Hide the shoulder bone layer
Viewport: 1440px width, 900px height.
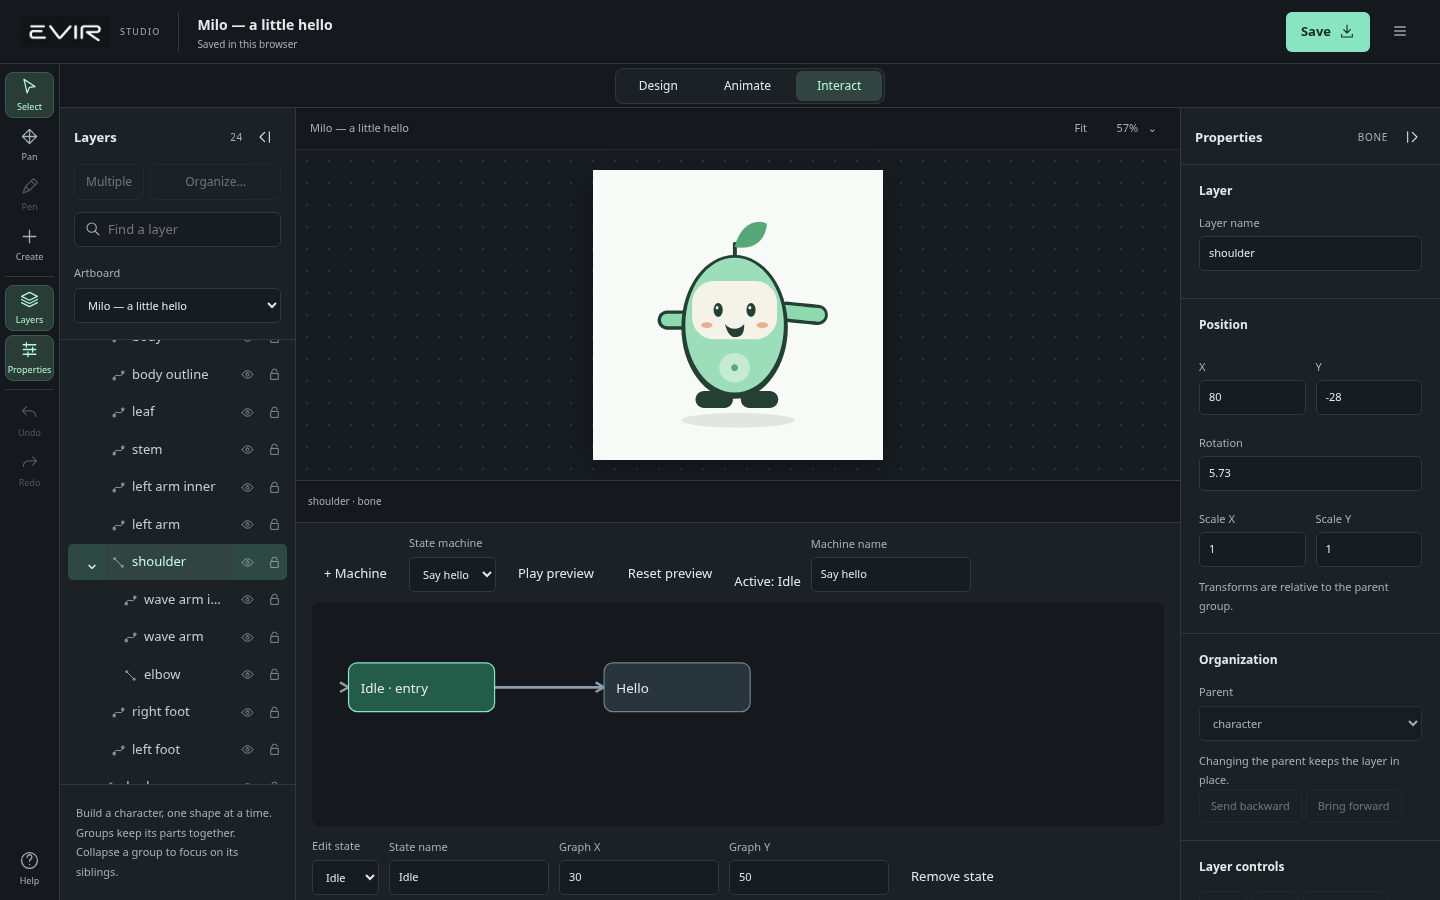(x=247, y=562)
